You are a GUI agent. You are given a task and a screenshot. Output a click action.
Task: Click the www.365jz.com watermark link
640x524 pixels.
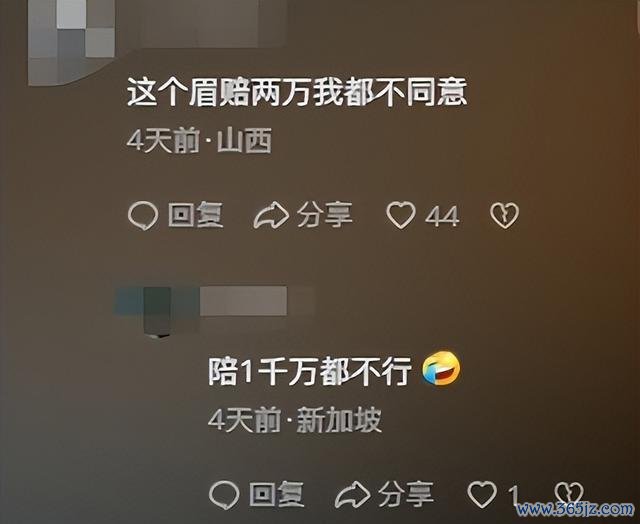[x=576, y=509]
